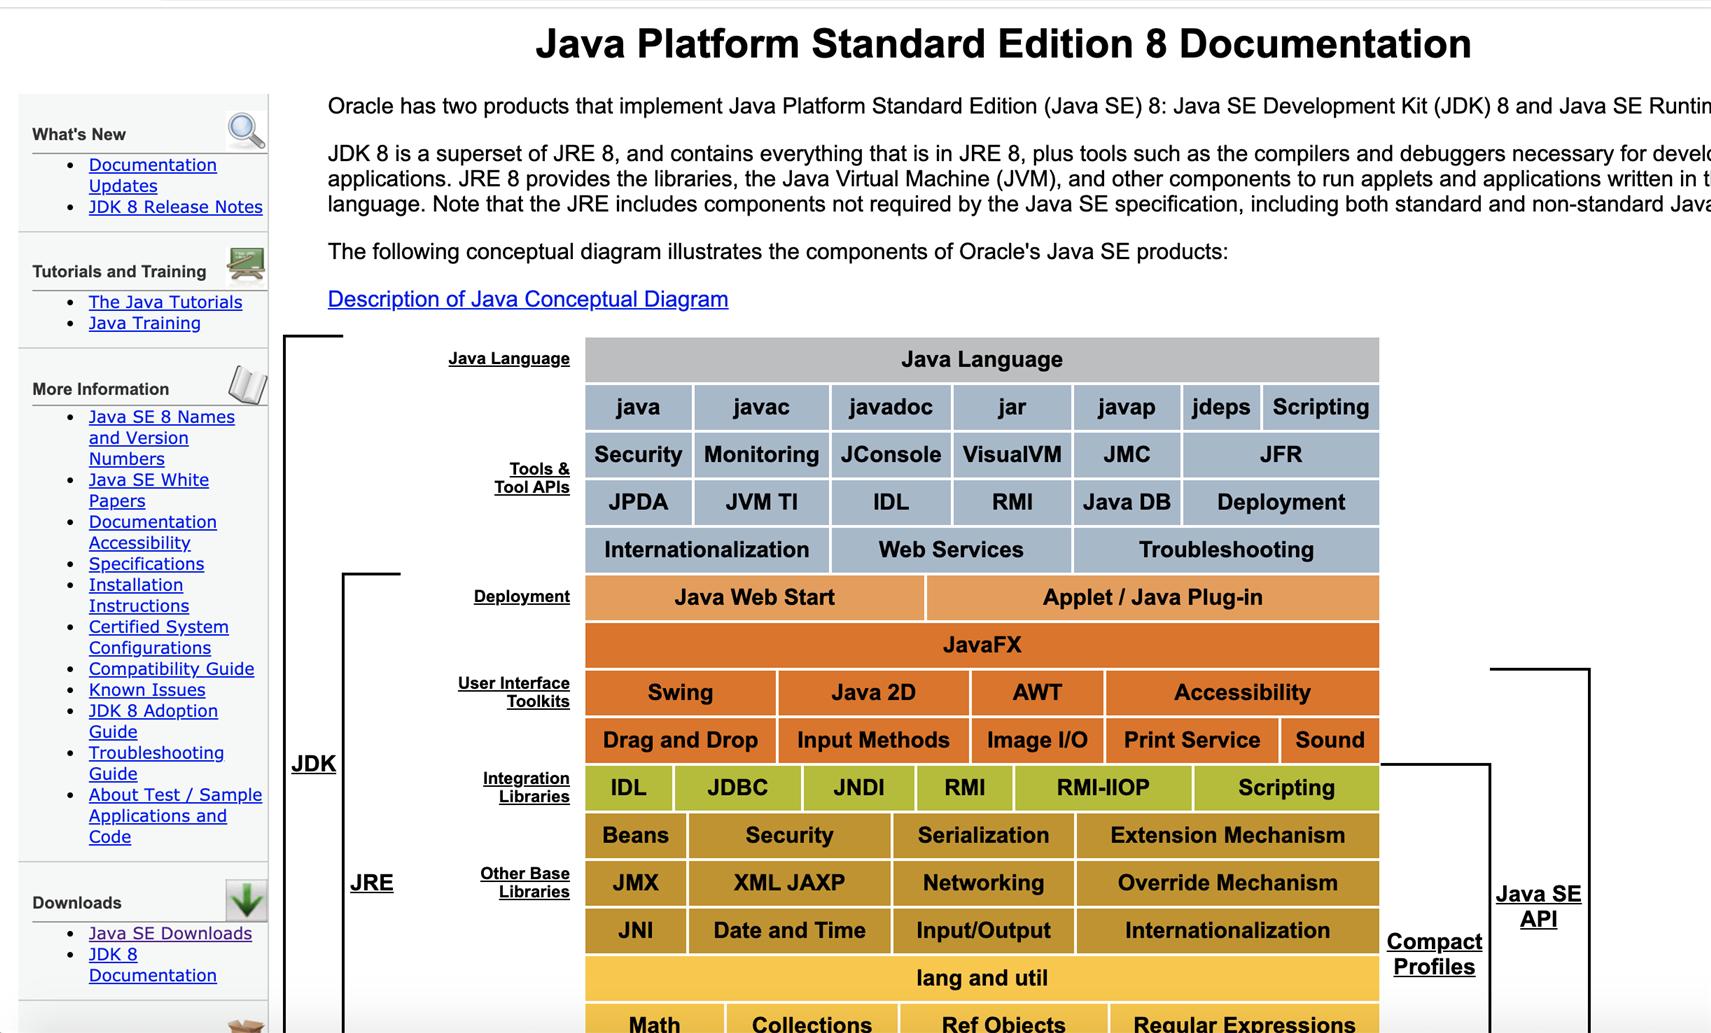Open JDK 8 Documentation sidebar link
The height and width of the screenshot is (1033, 1711).
click(x=152, y=965)
